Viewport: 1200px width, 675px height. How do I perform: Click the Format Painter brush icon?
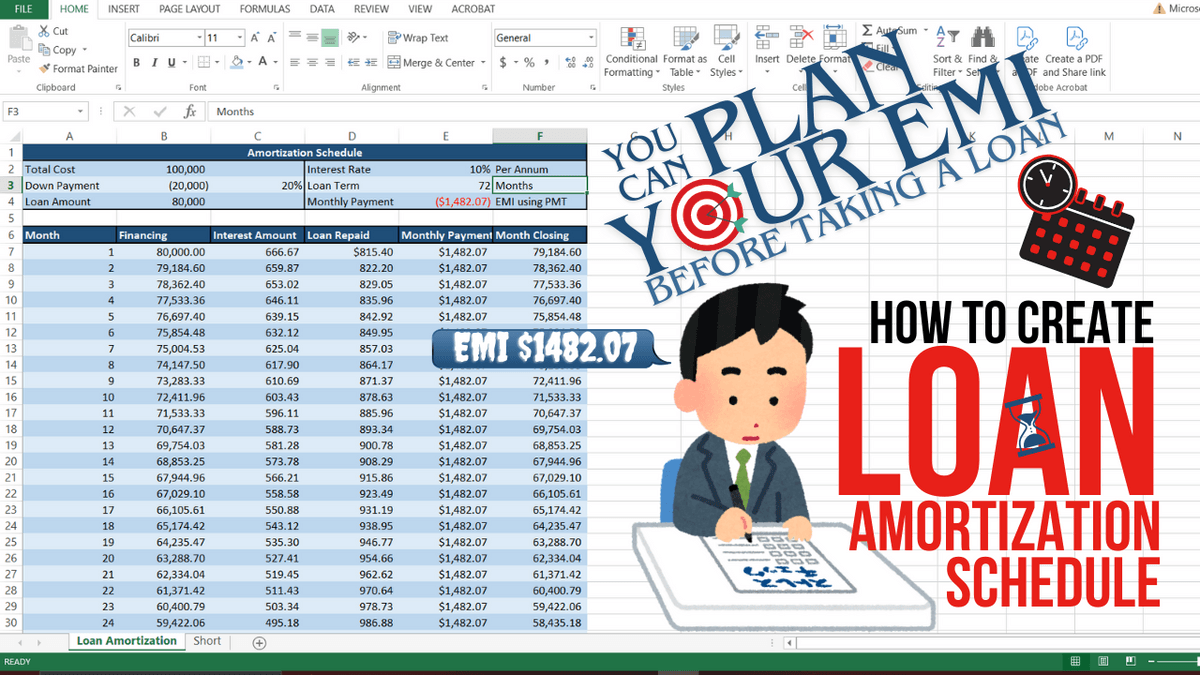[44, 69]
